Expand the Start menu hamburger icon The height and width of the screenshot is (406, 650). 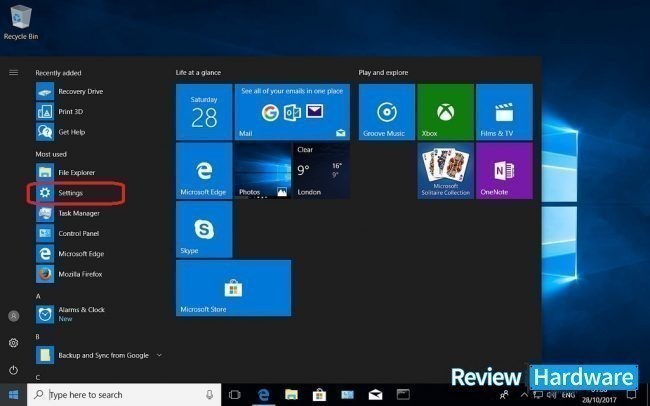point(13,73)
